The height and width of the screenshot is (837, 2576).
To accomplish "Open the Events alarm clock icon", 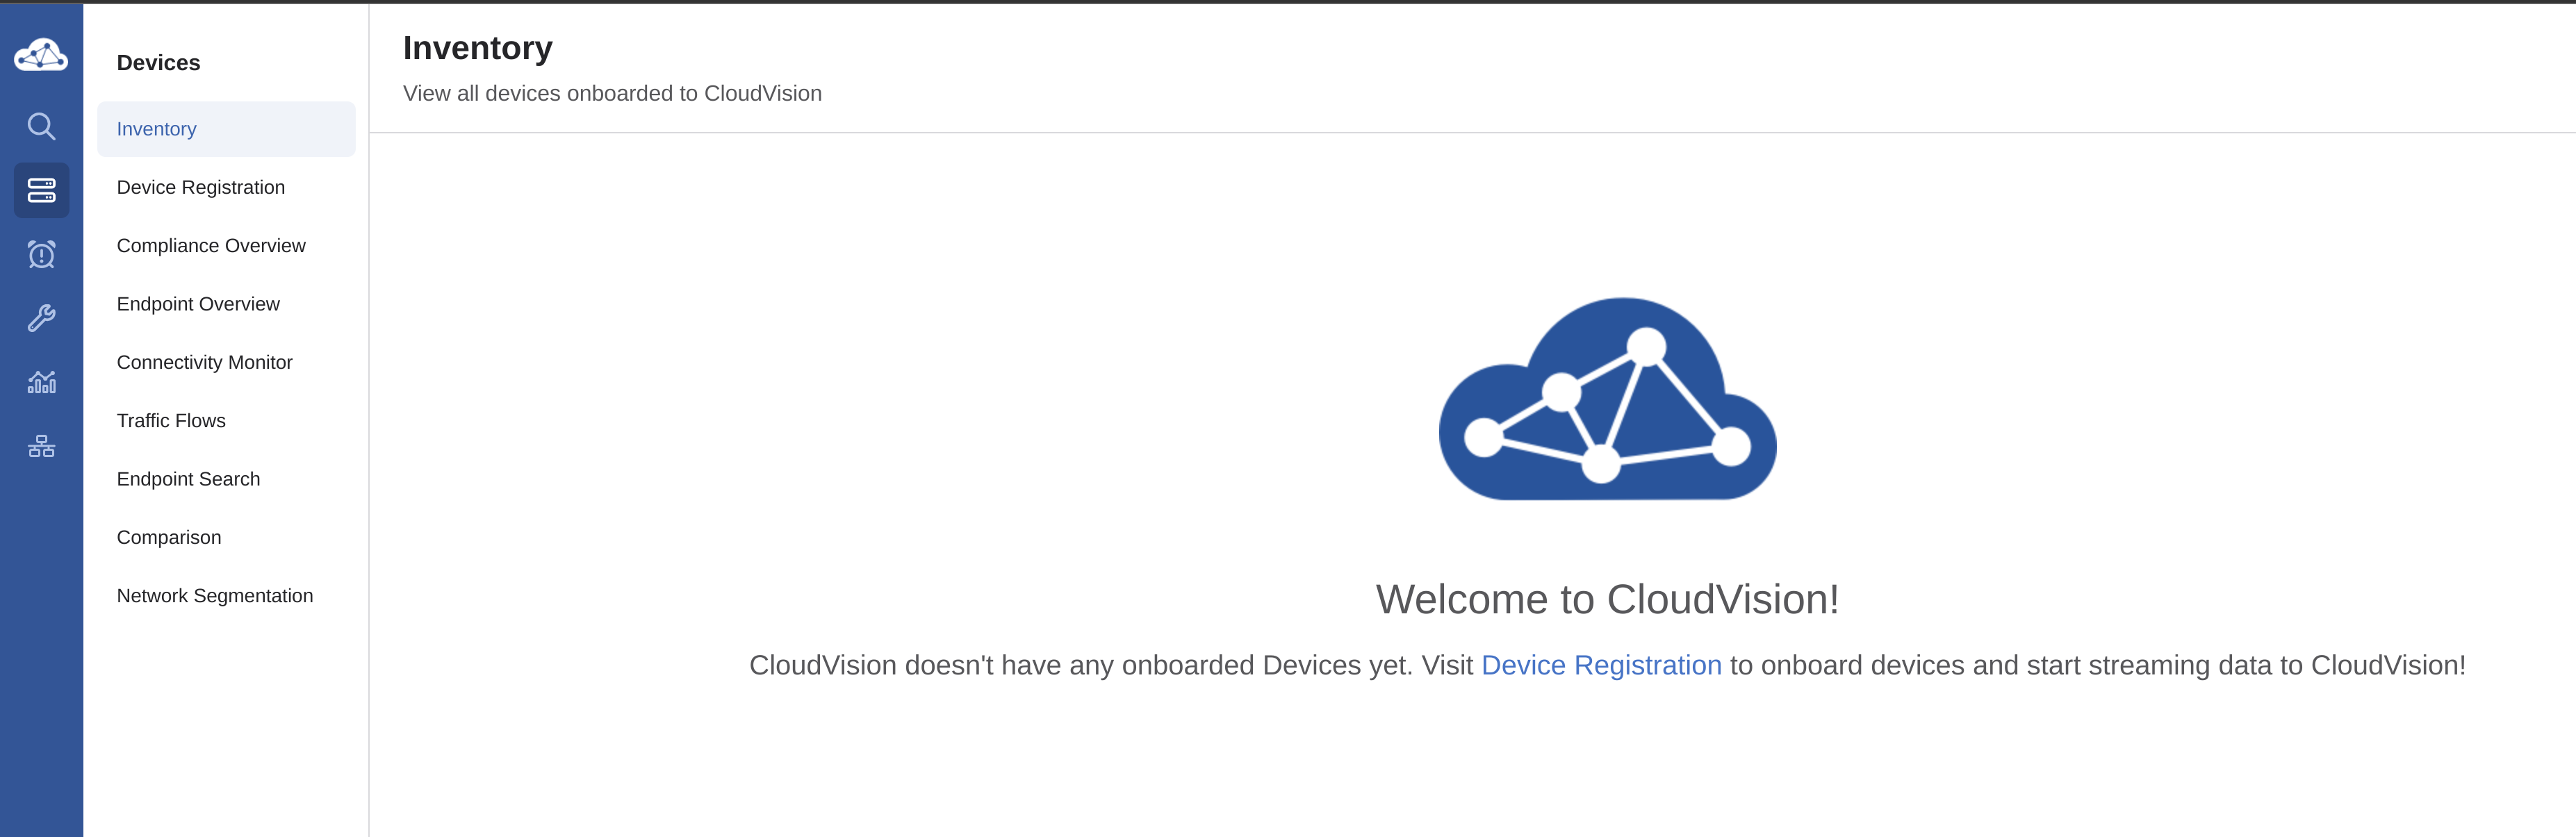I will [x=41, y=254].
